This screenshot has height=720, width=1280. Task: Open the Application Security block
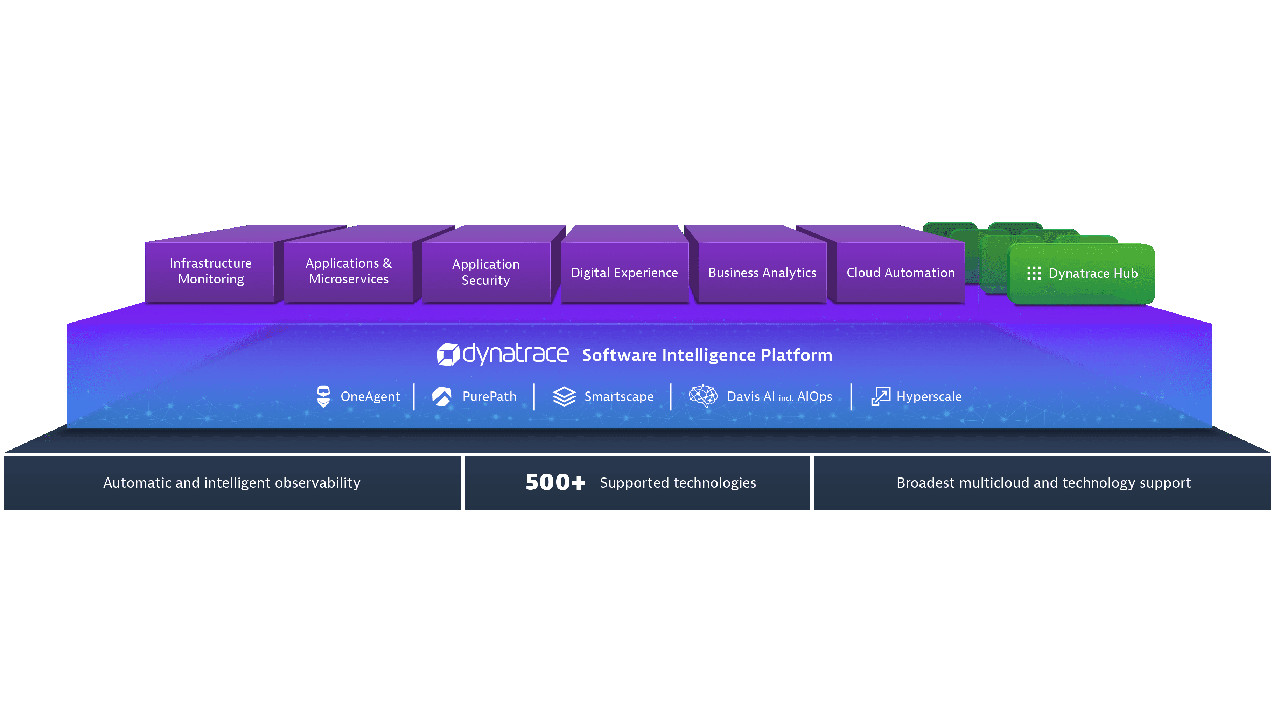[x=486, y=272]
